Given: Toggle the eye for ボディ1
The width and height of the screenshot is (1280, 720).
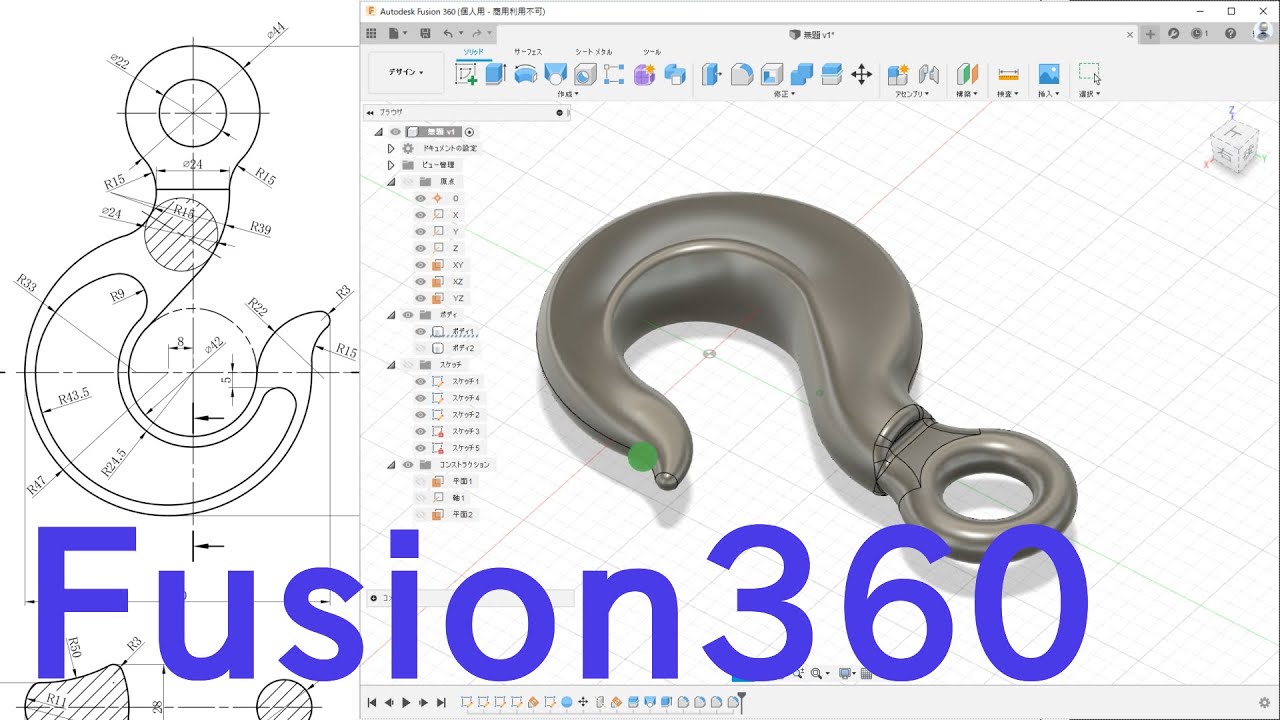Looking at the screenshot, I should (x=420, y=331).
